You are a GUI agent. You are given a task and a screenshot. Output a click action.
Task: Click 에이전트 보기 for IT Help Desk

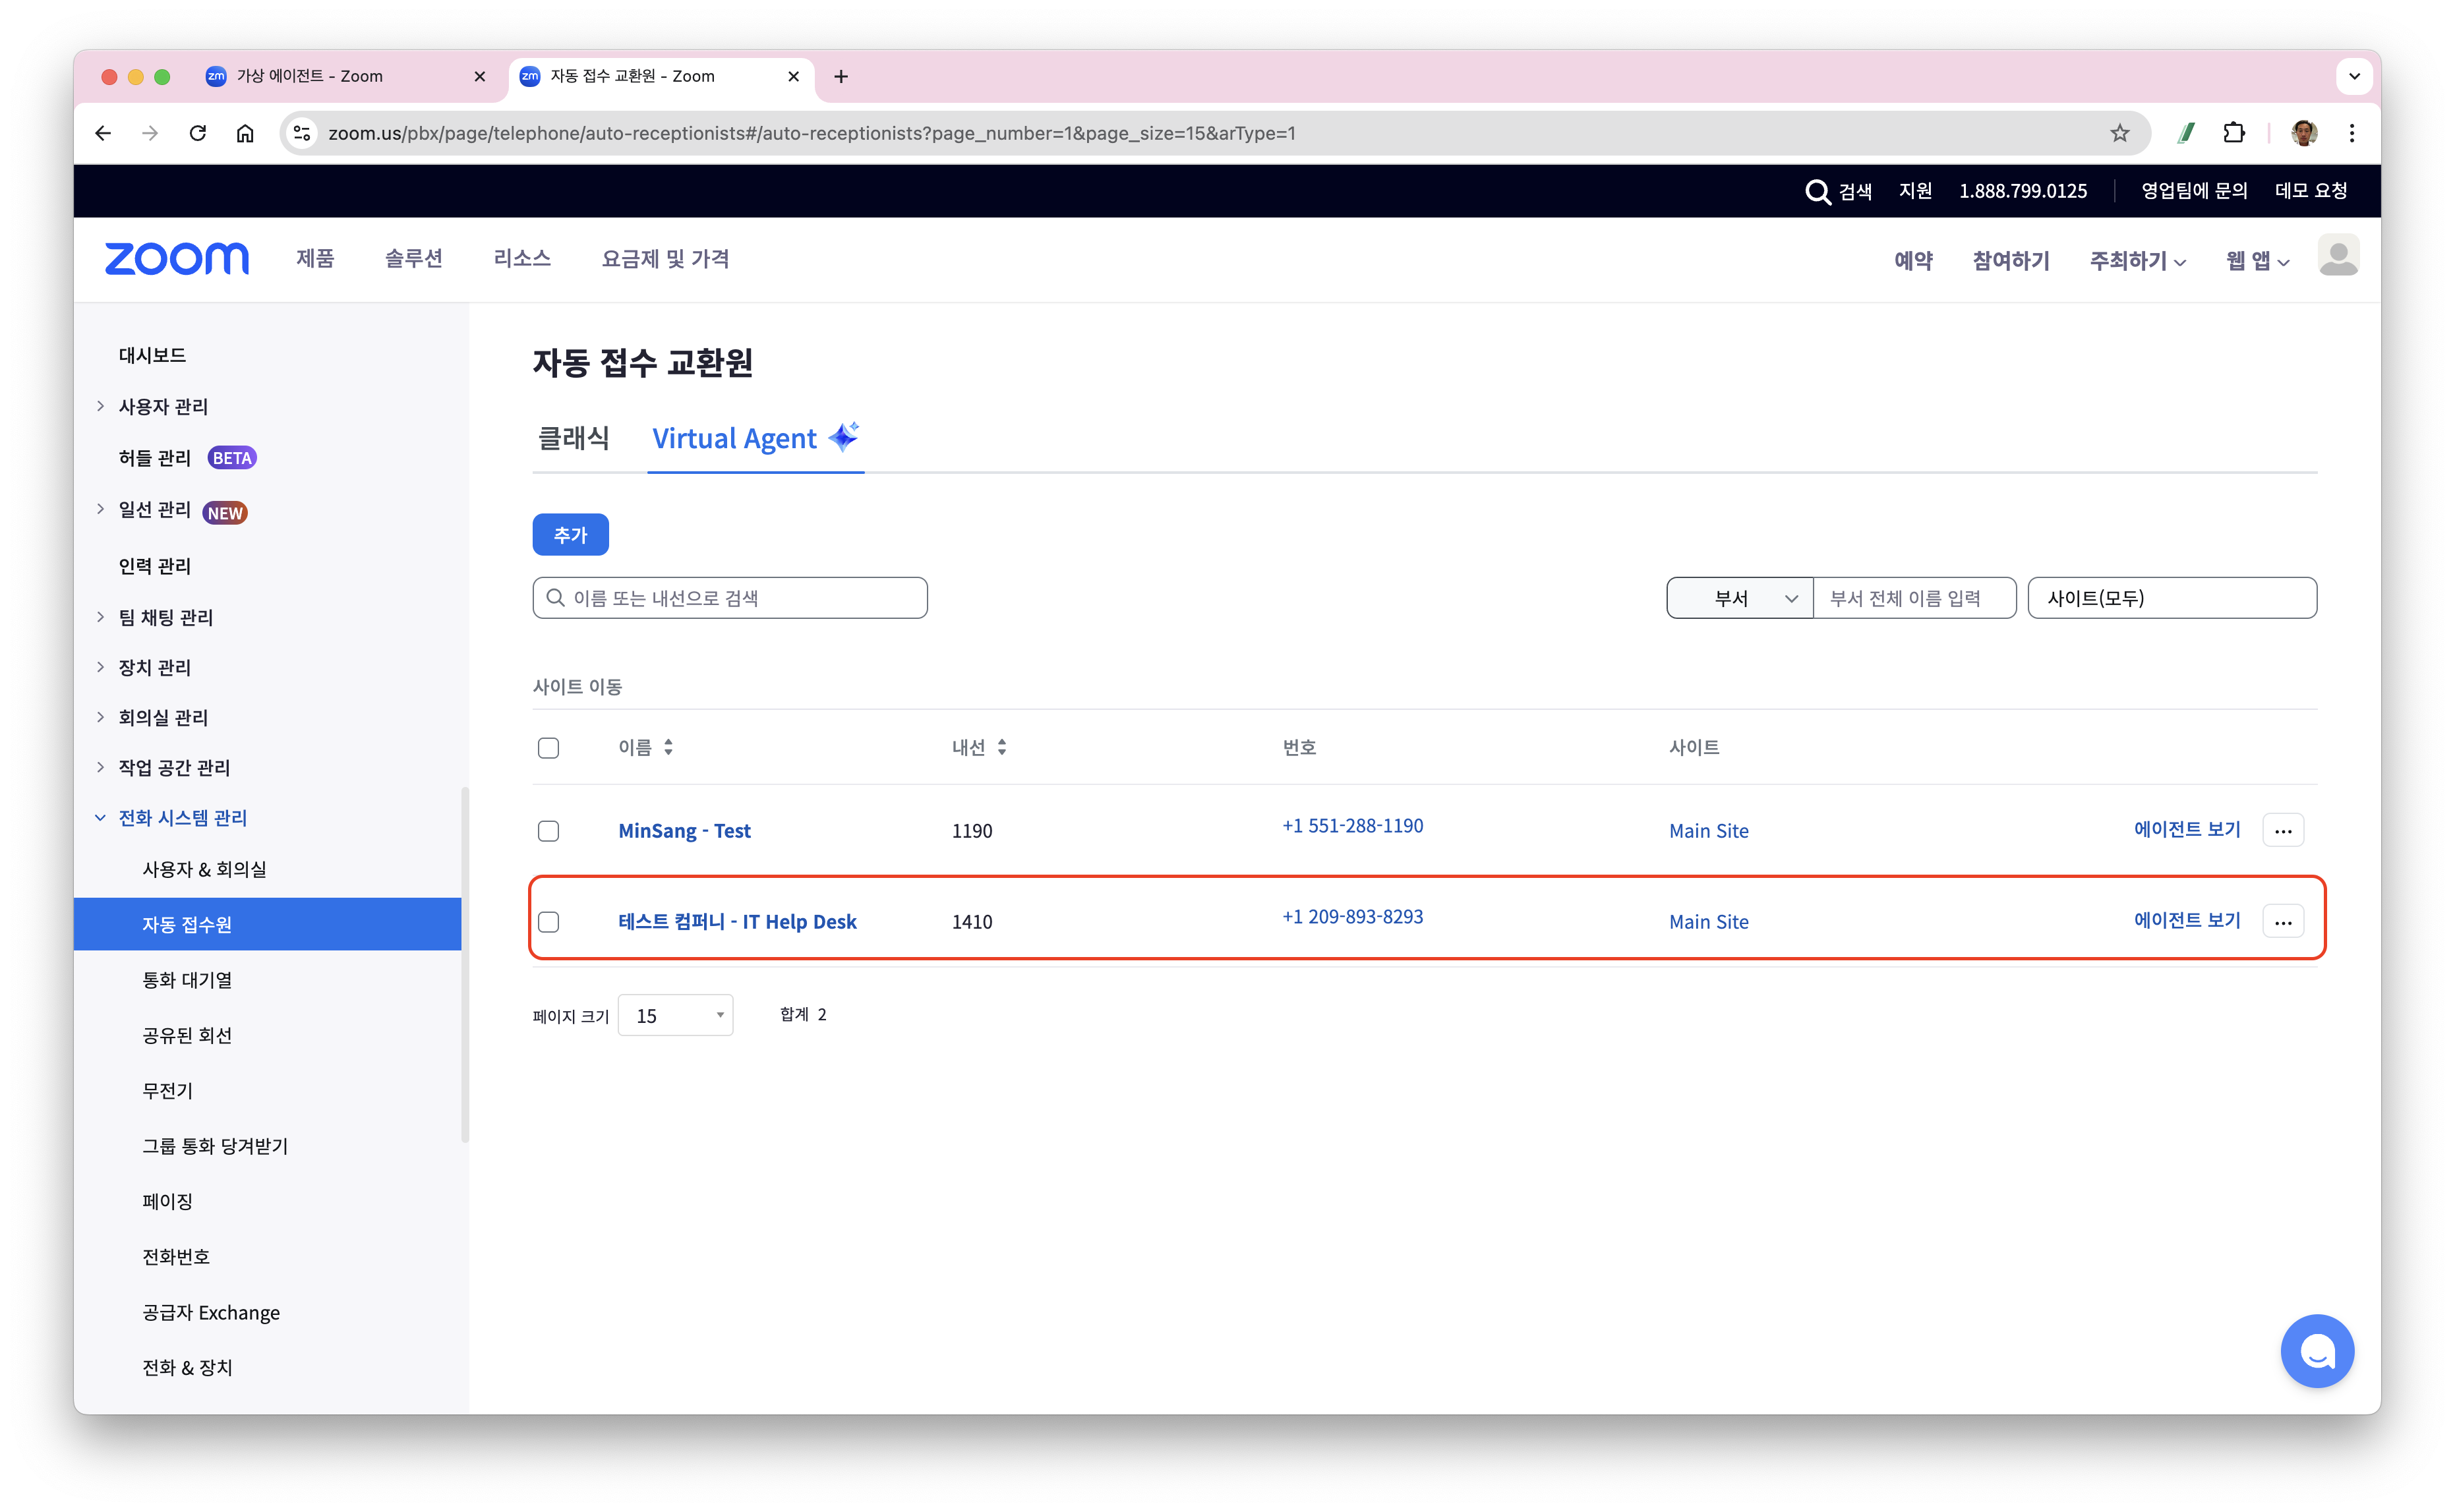2186,920
